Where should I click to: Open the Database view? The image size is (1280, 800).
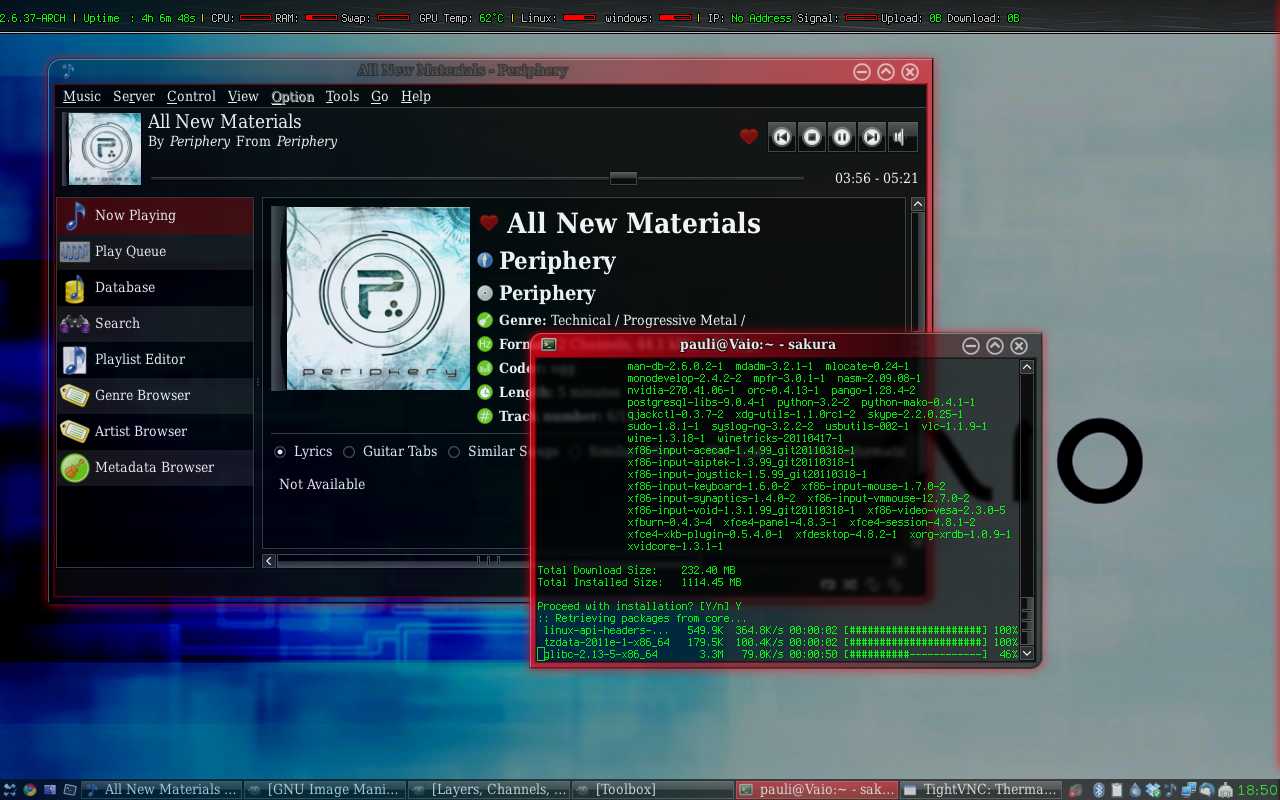[155, 287]
